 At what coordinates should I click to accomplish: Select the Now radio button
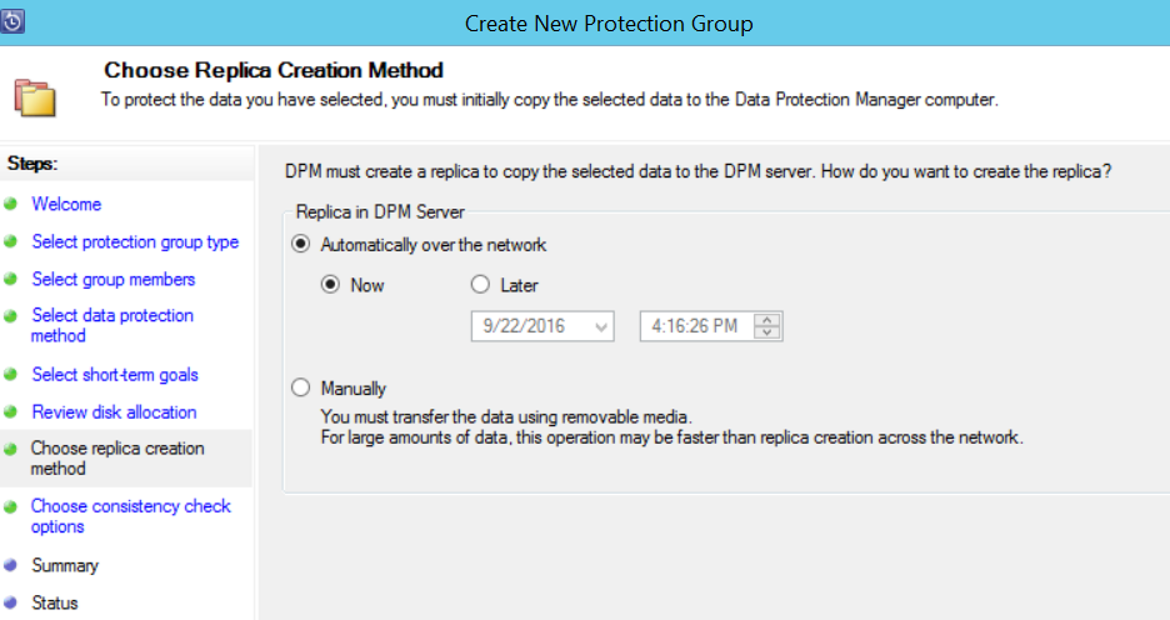[330, 284]
